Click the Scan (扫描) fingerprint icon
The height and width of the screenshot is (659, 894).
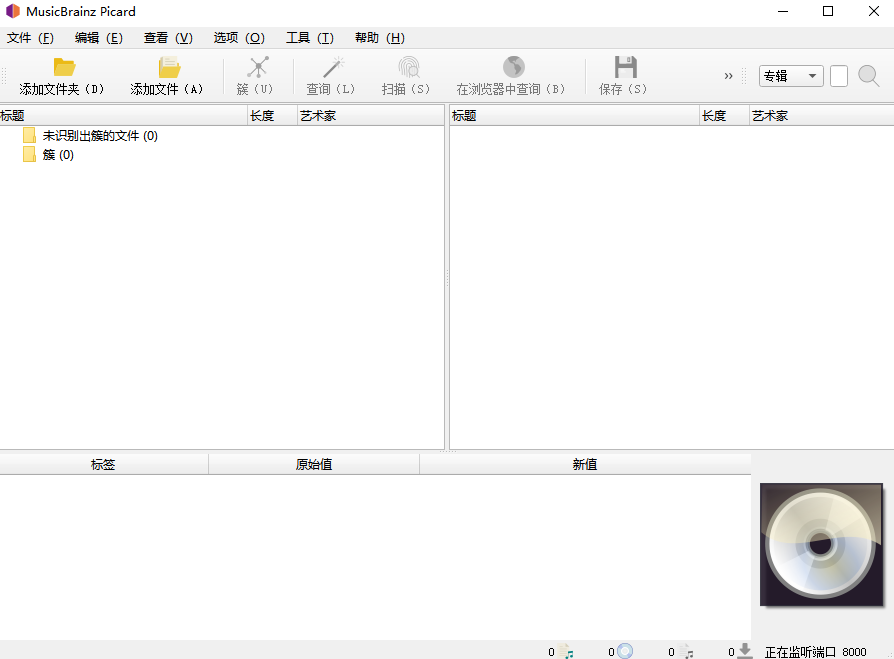click(409, 67)
